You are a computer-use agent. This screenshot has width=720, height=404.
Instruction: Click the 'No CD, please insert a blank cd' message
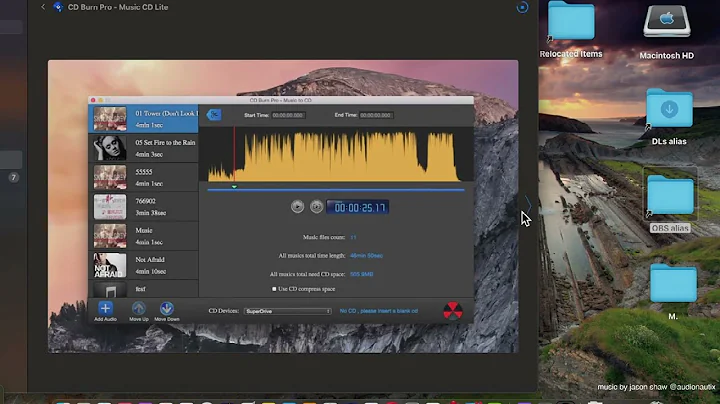click(379, 311)
